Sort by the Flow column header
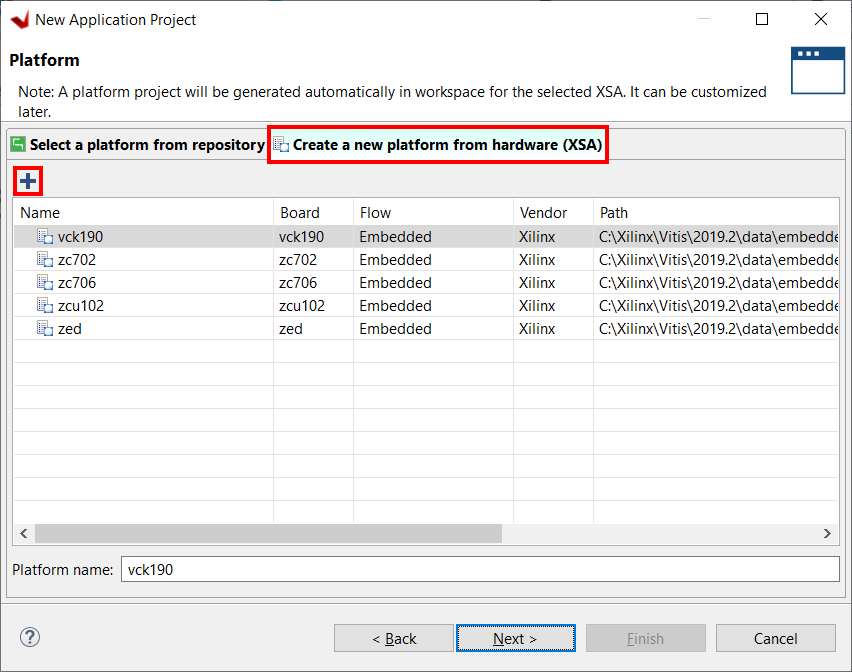Image resolution: width=852 pixels, height=672 pixels. coord(433,212)
